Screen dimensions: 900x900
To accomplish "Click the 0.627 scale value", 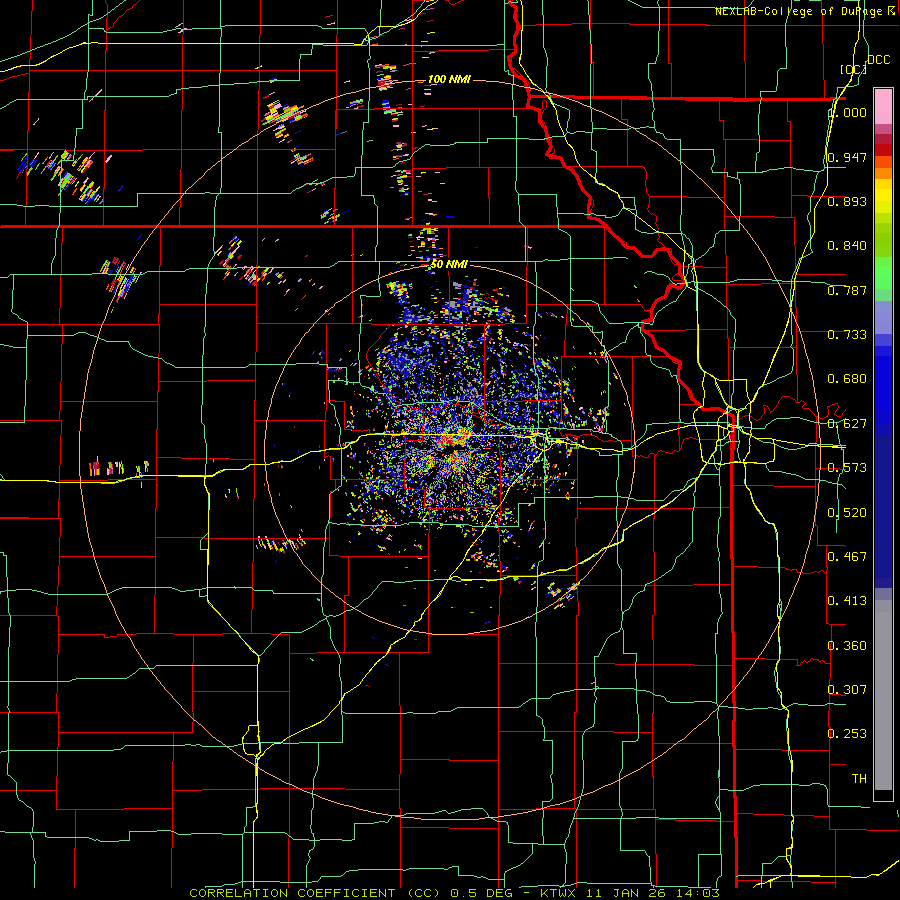I will pos(847,424).
